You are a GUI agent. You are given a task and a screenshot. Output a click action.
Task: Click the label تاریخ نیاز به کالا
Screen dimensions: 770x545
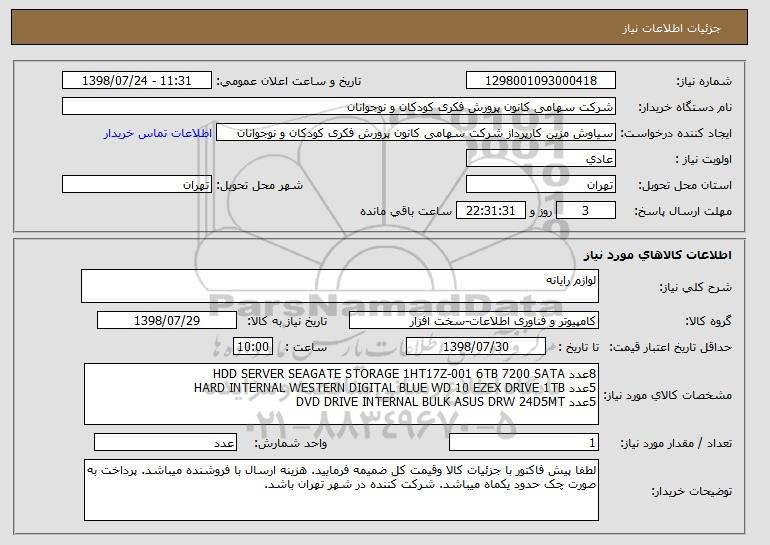coord(287,322)
